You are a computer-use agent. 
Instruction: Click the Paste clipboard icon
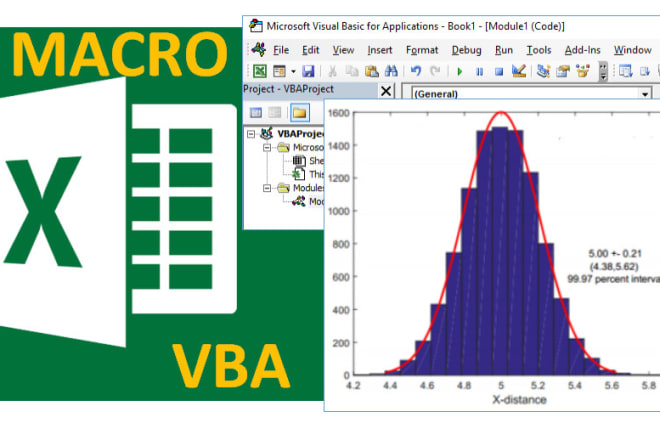pyautogui.click(x=371, y=71)
